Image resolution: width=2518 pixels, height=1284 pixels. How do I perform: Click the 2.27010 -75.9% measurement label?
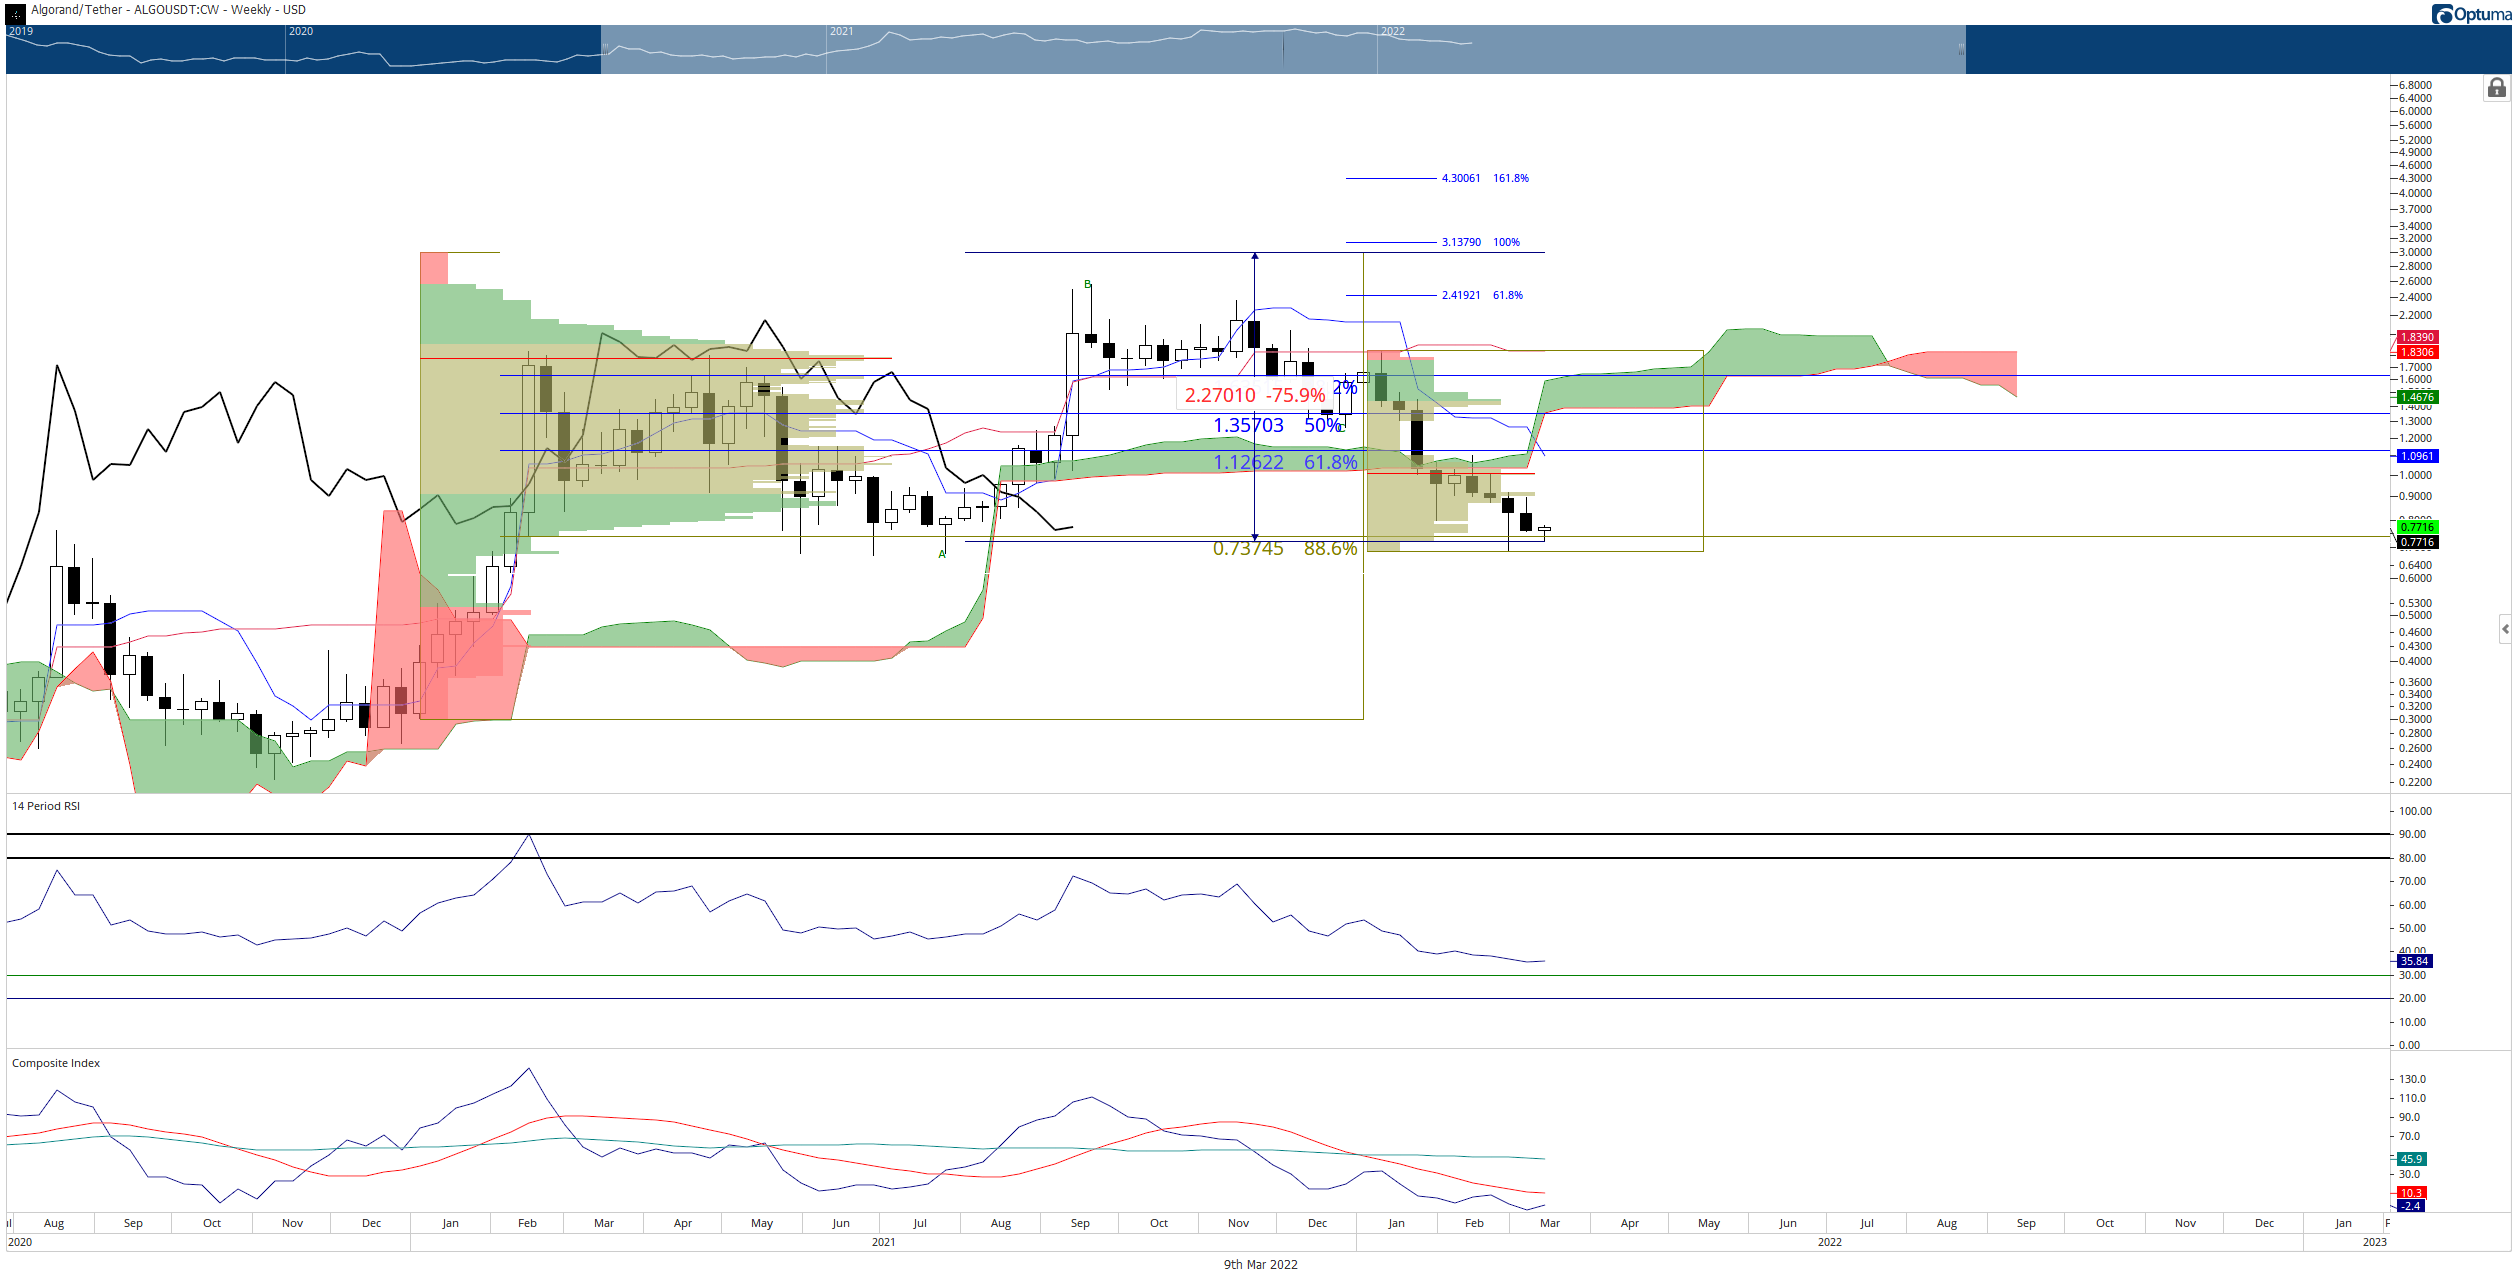[1255, 395]
